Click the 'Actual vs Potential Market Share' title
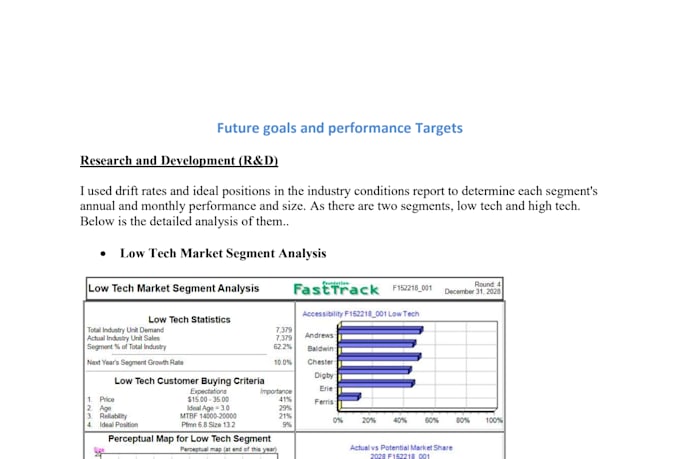The image size is (680, 459). [x=401, y=448]
